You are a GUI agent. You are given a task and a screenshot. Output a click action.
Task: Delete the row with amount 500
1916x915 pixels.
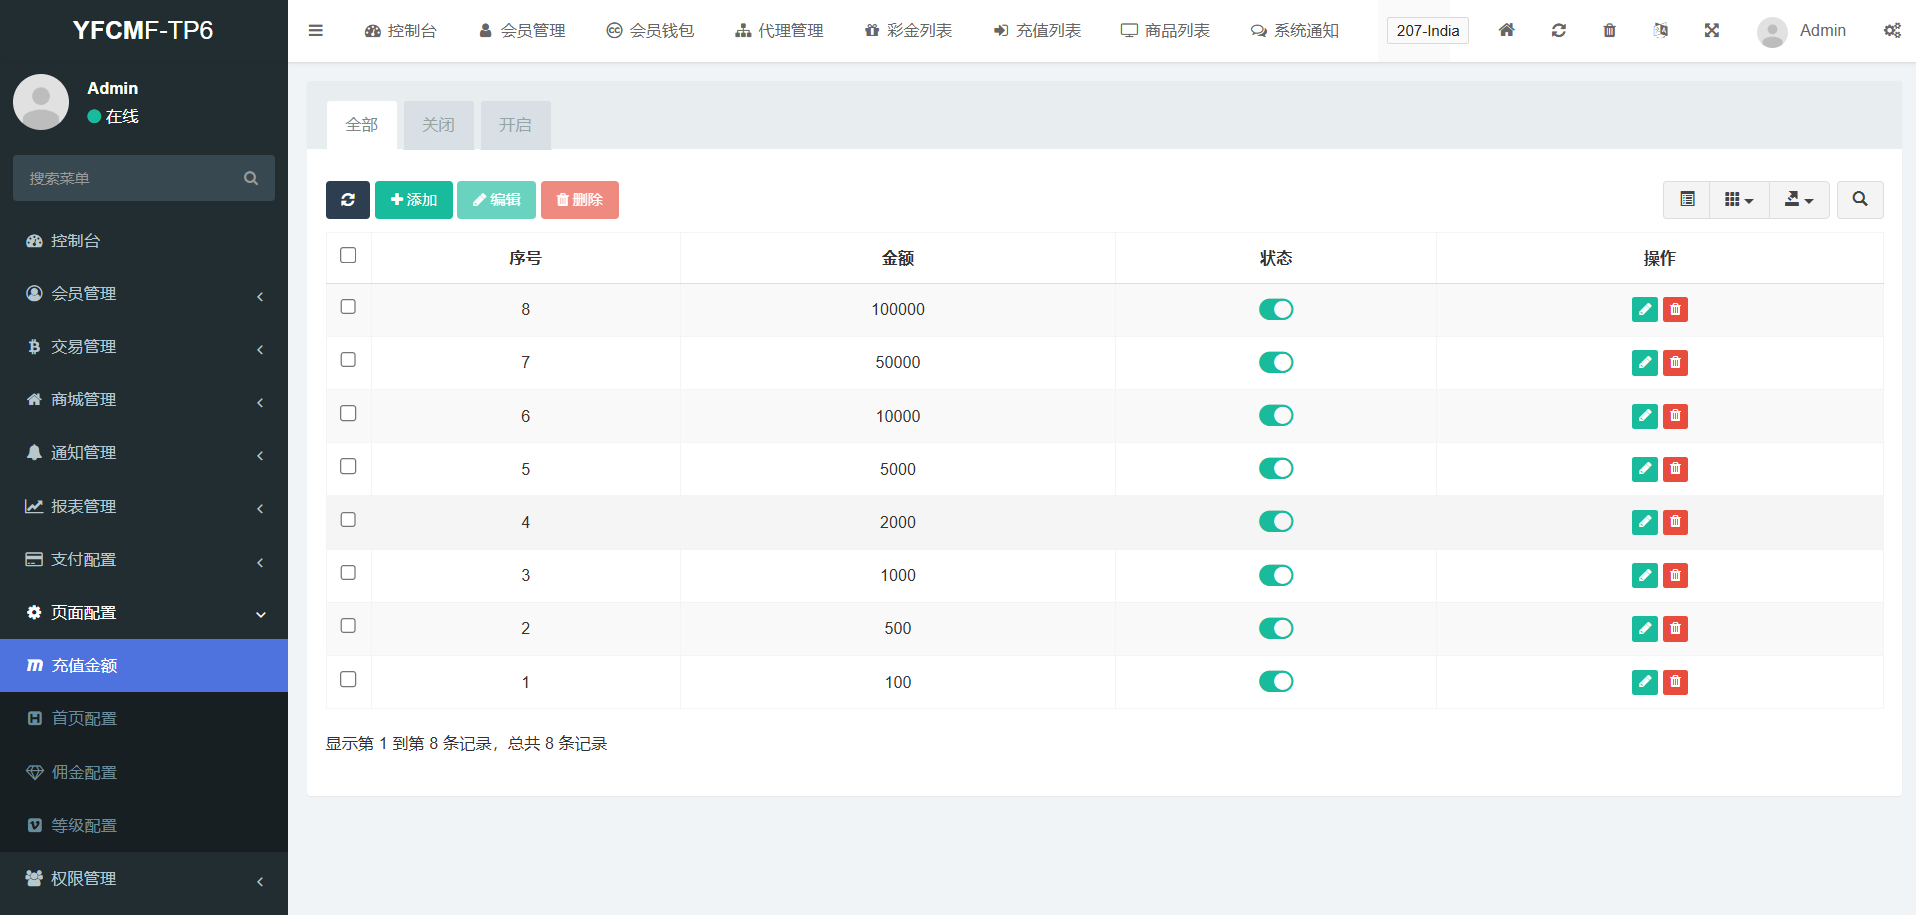[1675, 629]
